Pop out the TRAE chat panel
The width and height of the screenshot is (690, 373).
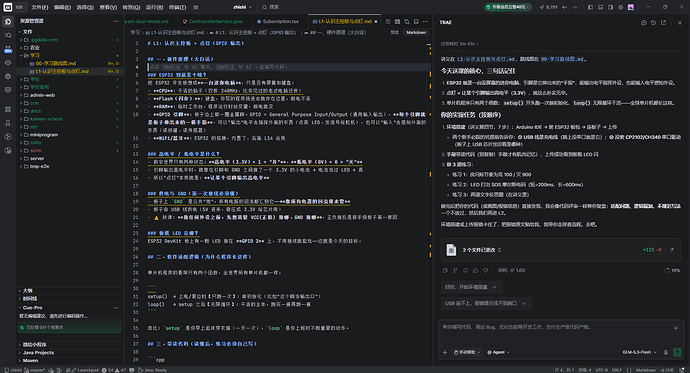coord(663,22)
